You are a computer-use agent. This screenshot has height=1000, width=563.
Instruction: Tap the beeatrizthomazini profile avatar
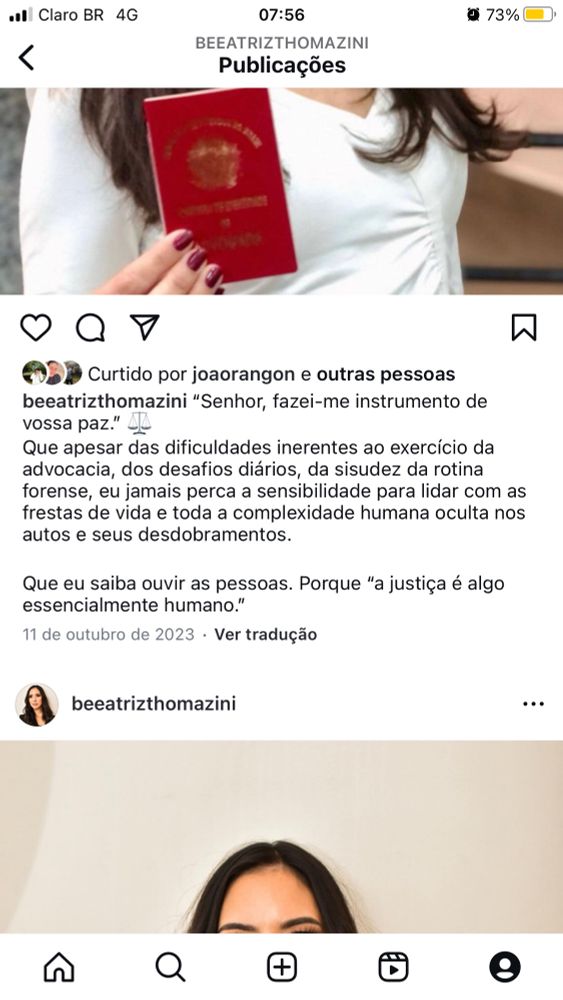pyautogui.click(x=37, y=705)
